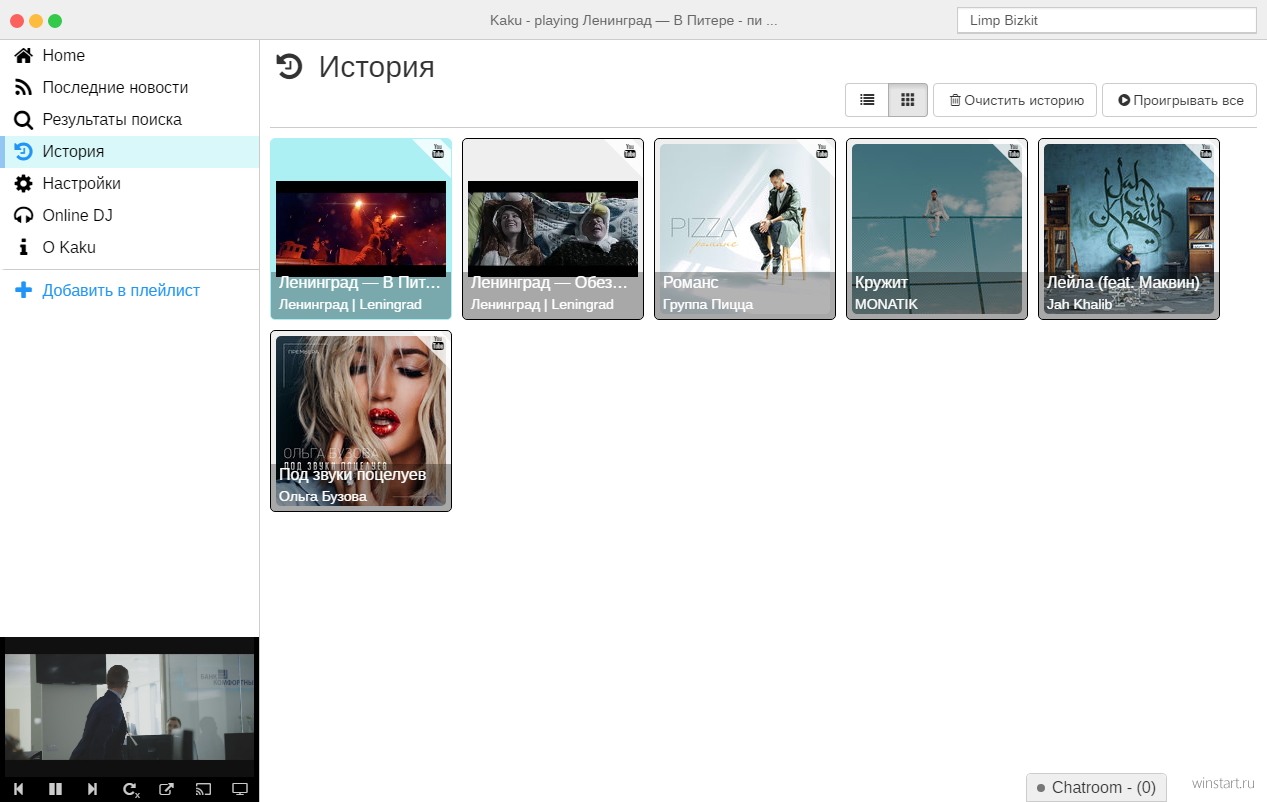This screenshot has width=1267, height=802.
Task: Open the О Kaku about page
Action: pyautogui.click(x=130, y=248)
